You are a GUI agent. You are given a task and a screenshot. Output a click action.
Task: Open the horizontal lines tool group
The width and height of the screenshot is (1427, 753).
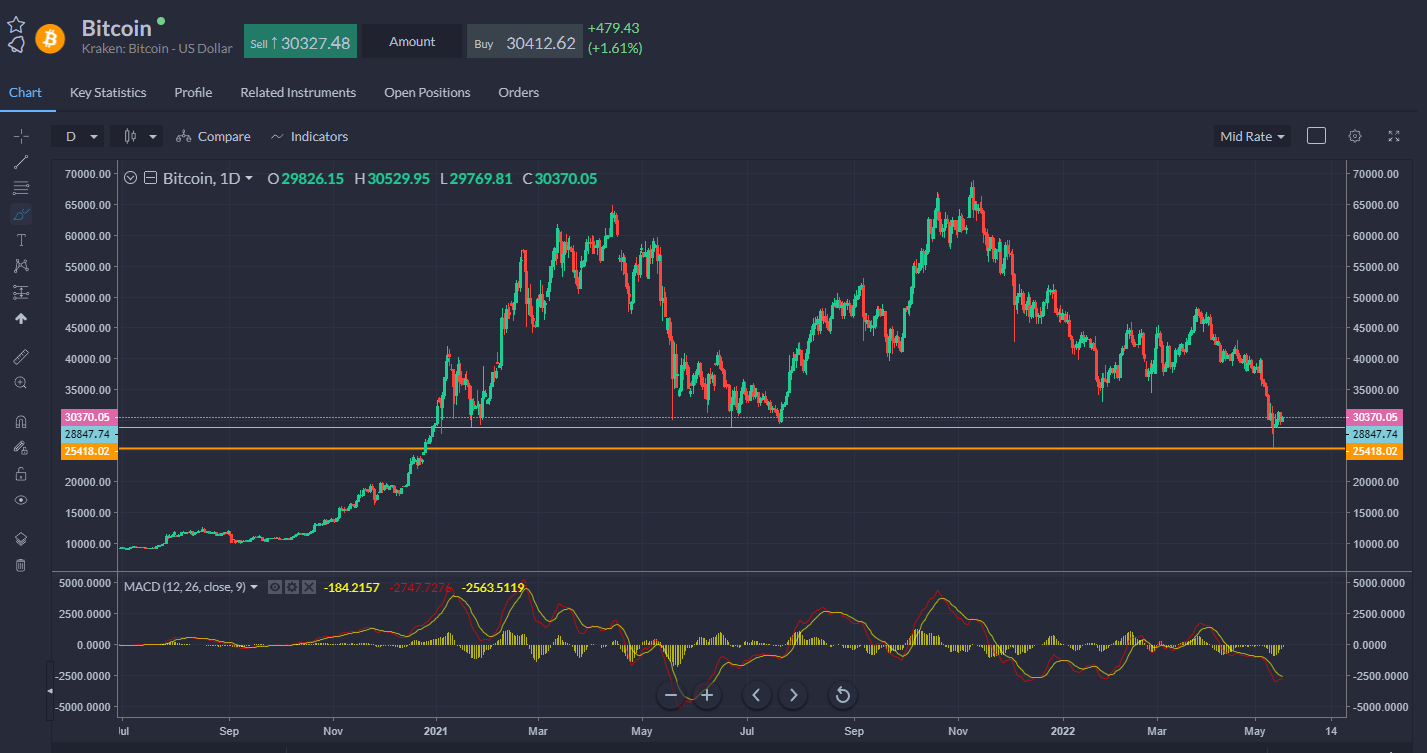point(21,188)
